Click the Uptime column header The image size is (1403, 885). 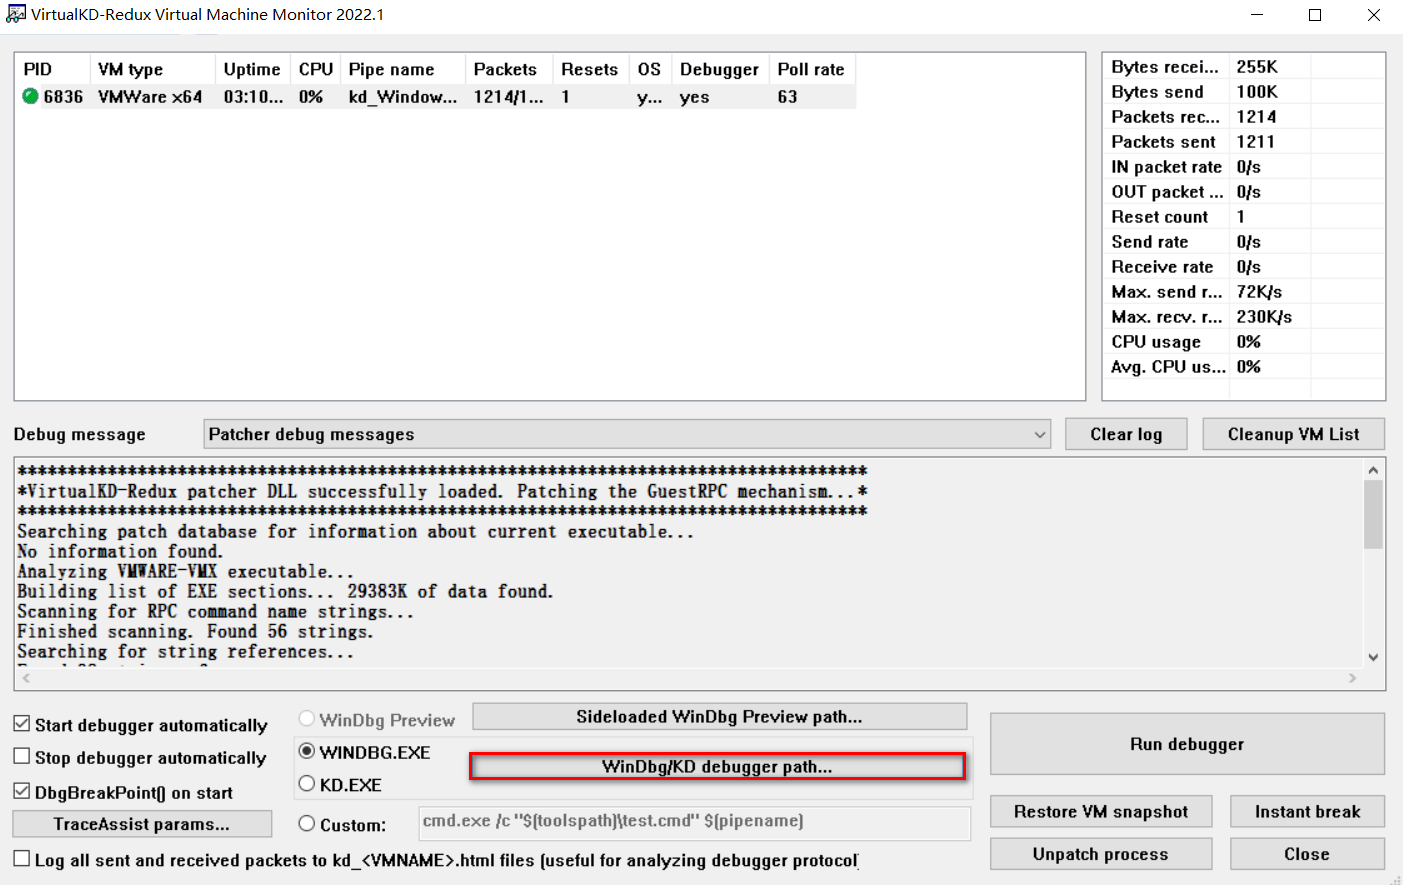coord(252,69)
